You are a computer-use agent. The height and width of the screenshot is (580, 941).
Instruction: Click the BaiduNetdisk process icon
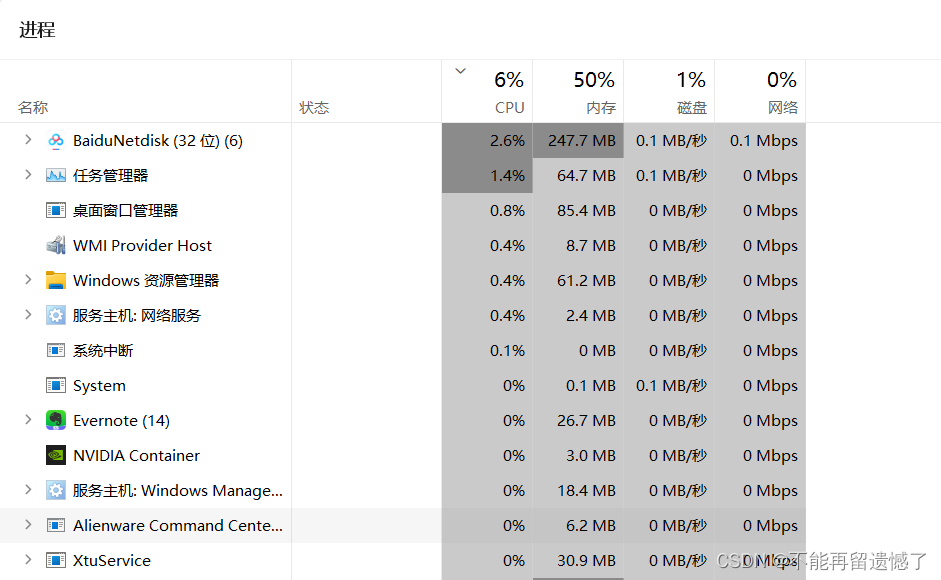pos(56,141)
